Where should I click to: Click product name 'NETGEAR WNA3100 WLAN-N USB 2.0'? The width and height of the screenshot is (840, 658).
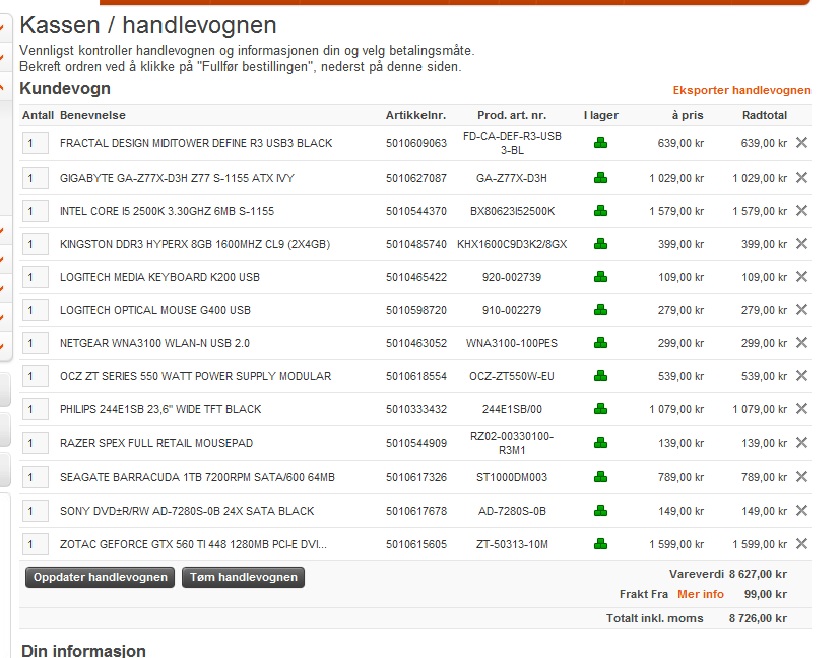point(155,343)
